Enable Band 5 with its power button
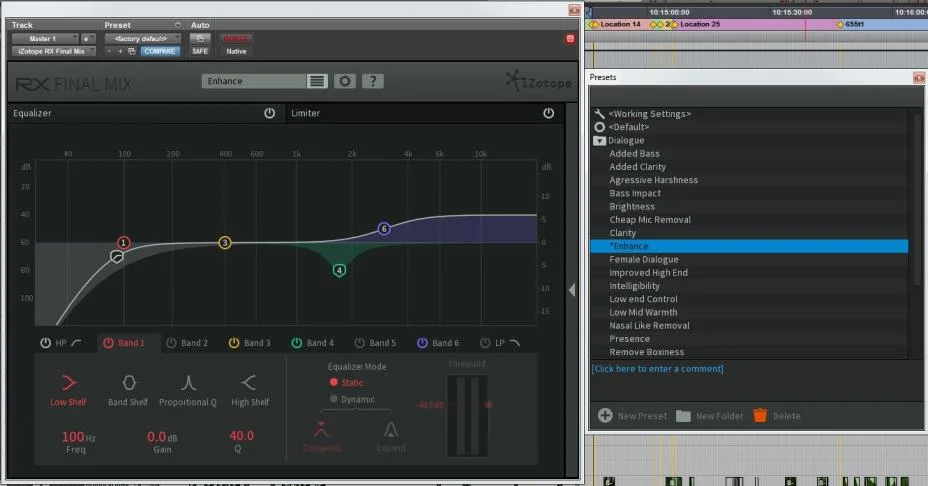Screen dimensions: 928x486 tap(359, 343)
